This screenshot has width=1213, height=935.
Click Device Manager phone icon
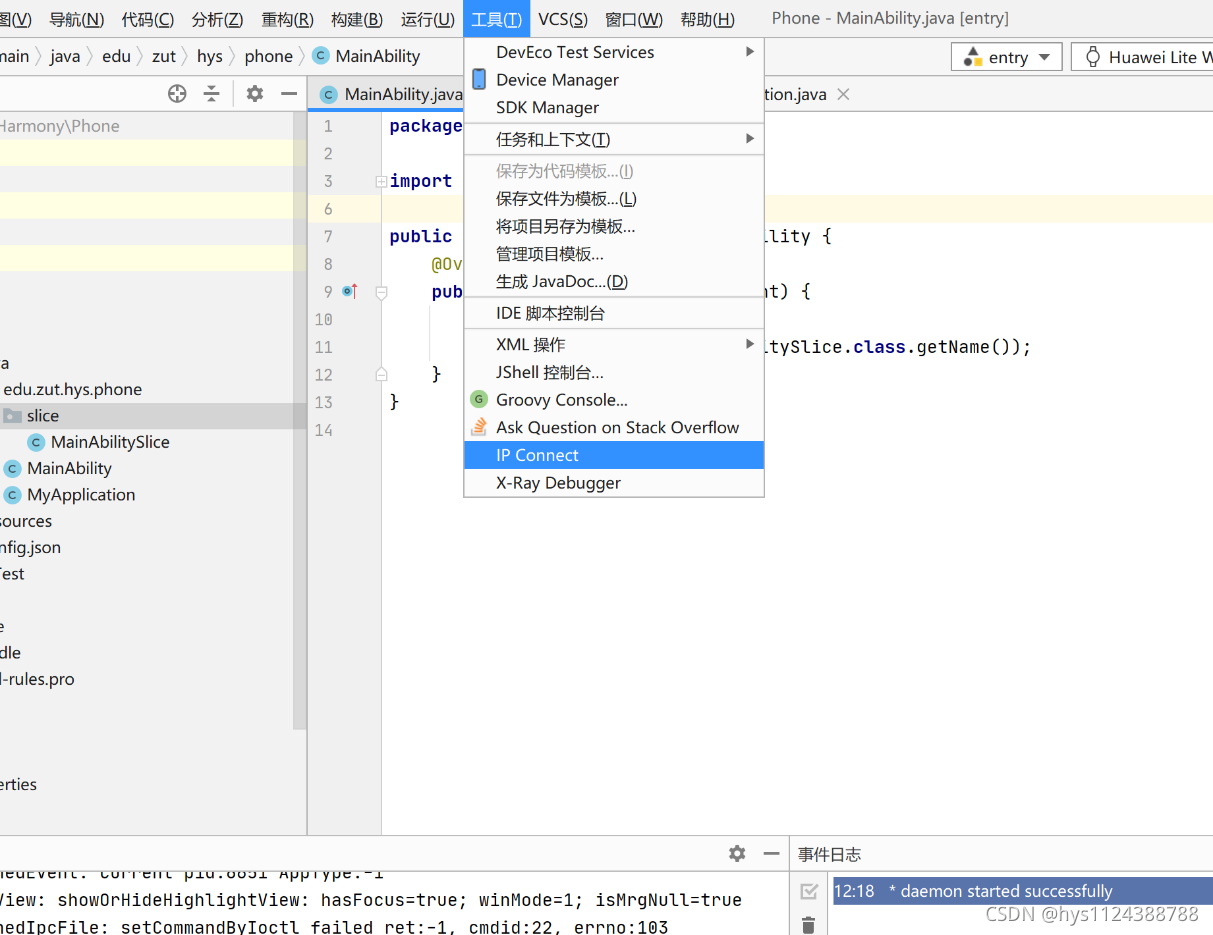479,79
